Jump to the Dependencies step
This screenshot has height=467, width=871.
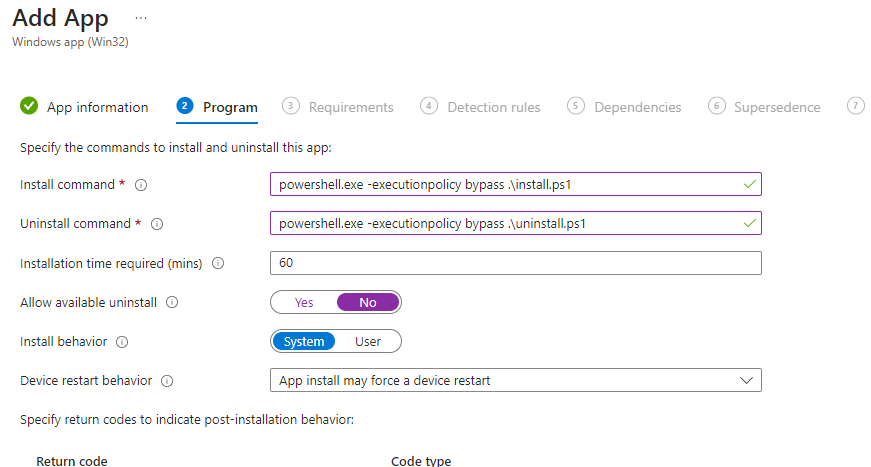pyautogui.click(x=637, y=107)
